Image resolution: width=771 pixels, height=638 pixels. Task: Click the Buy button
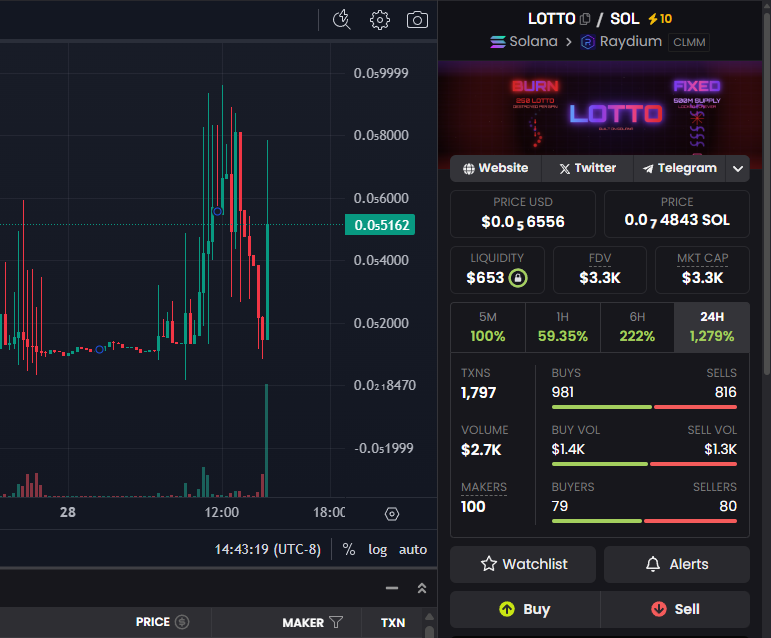[x=525, y=609]
